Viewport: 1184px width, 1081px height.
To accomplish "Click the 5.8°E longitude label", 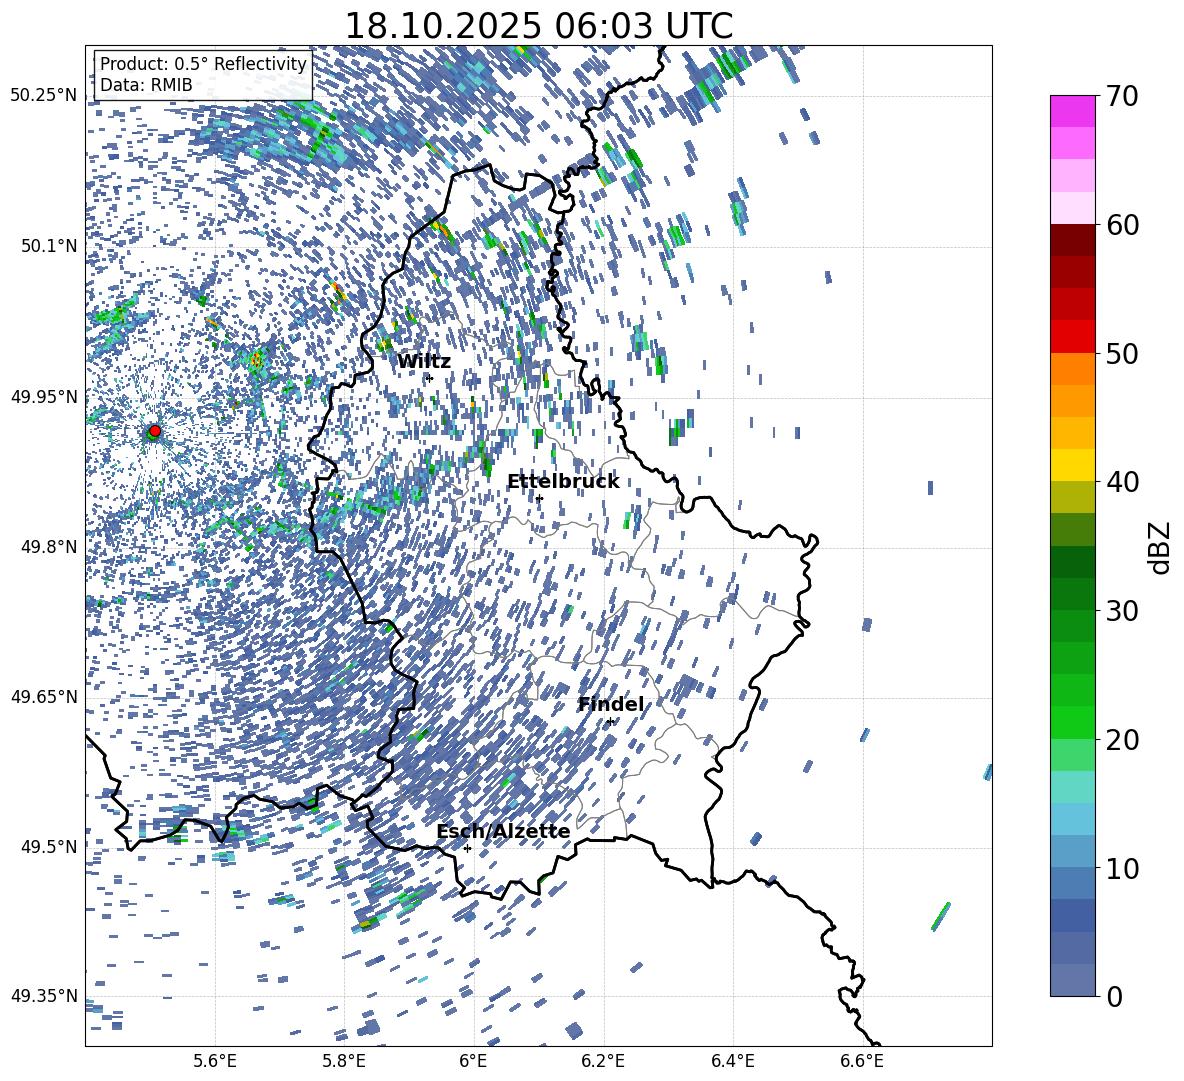I will click(x=344, y=1061).
